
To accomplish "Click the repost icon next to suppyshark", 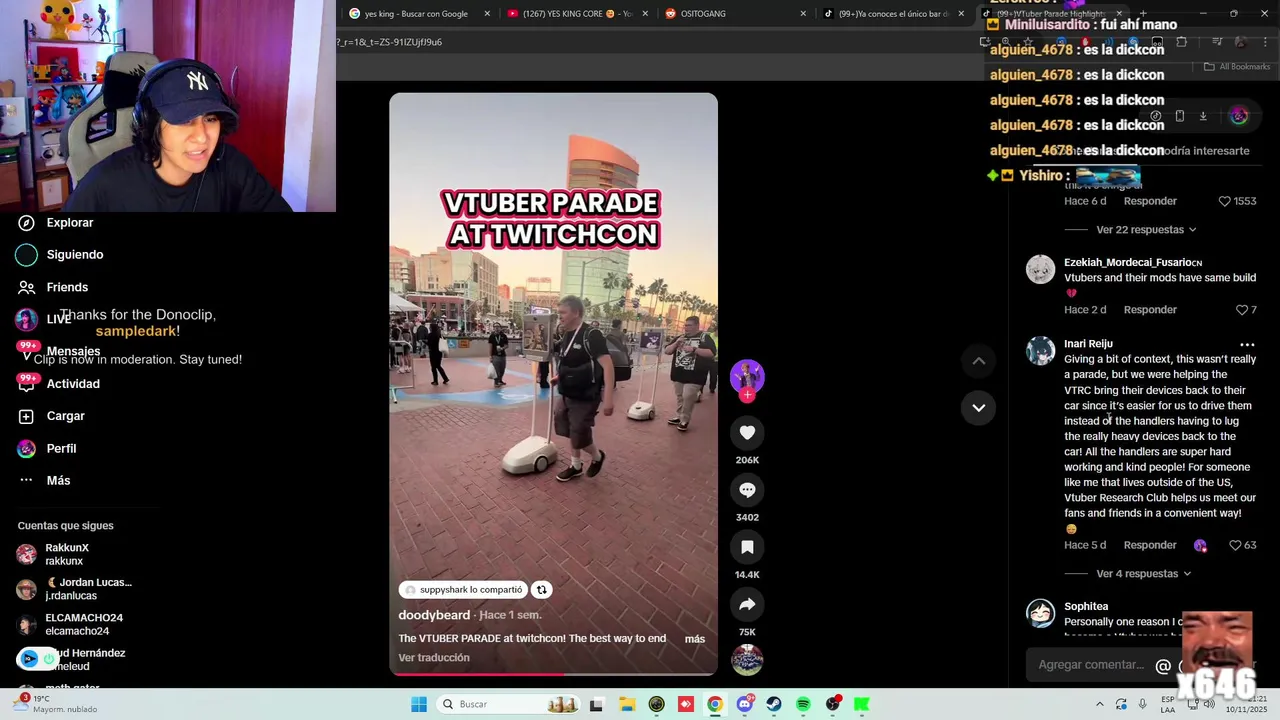I will click(541, 590).
